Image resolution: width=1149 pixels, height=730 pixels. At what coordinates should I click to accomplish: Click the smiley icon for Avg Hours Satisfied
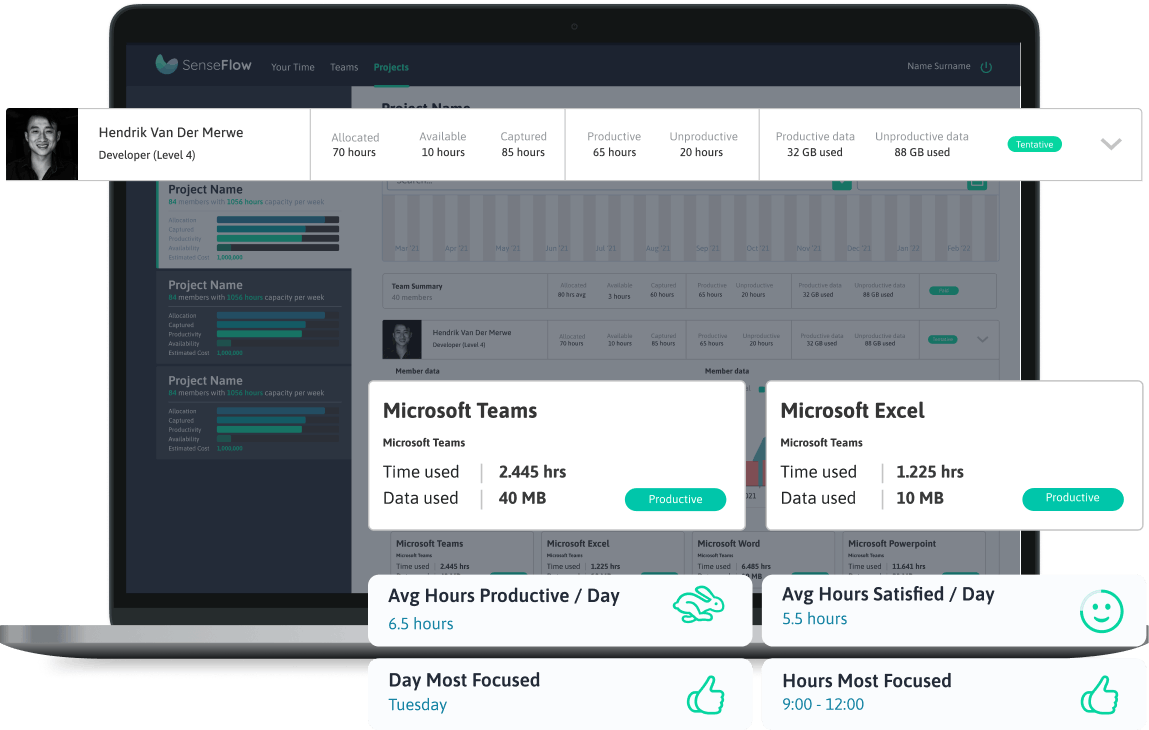point(1101,611)
